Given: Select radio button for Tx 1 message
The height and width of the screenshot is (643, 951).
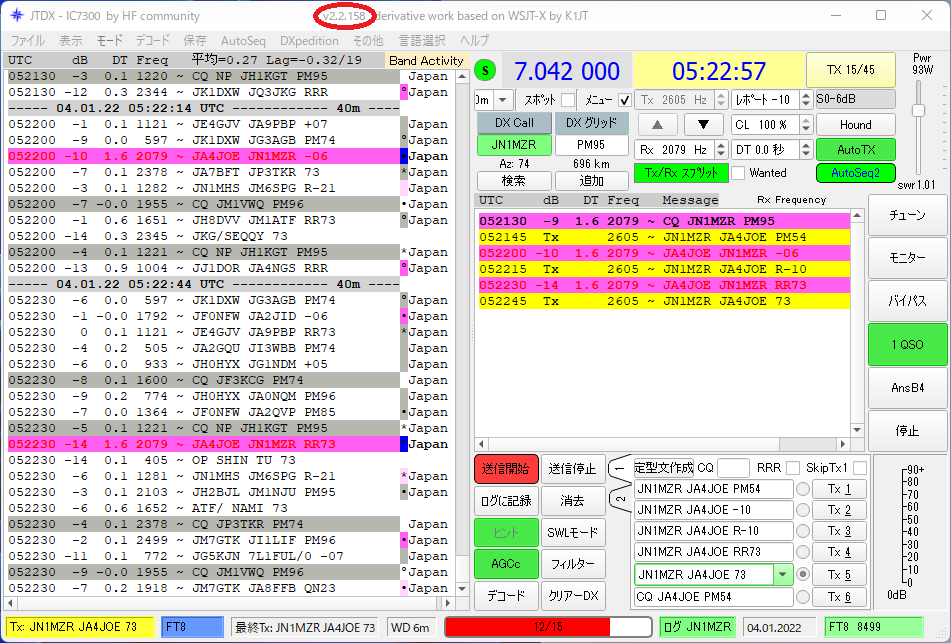Looking at the screenshot, I should (x=802, y=489).
